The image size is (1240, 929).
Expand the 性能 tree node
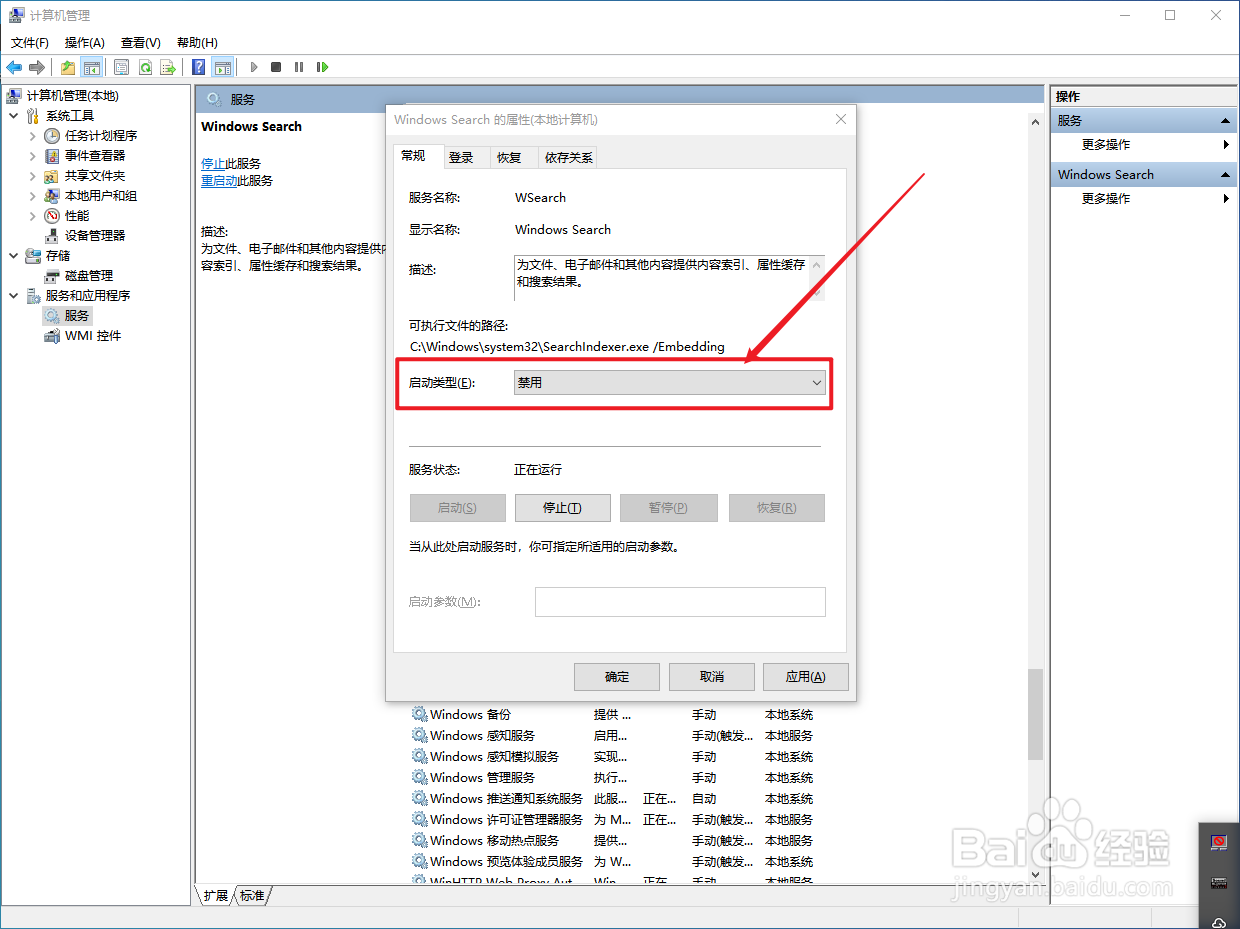[32, 215]
